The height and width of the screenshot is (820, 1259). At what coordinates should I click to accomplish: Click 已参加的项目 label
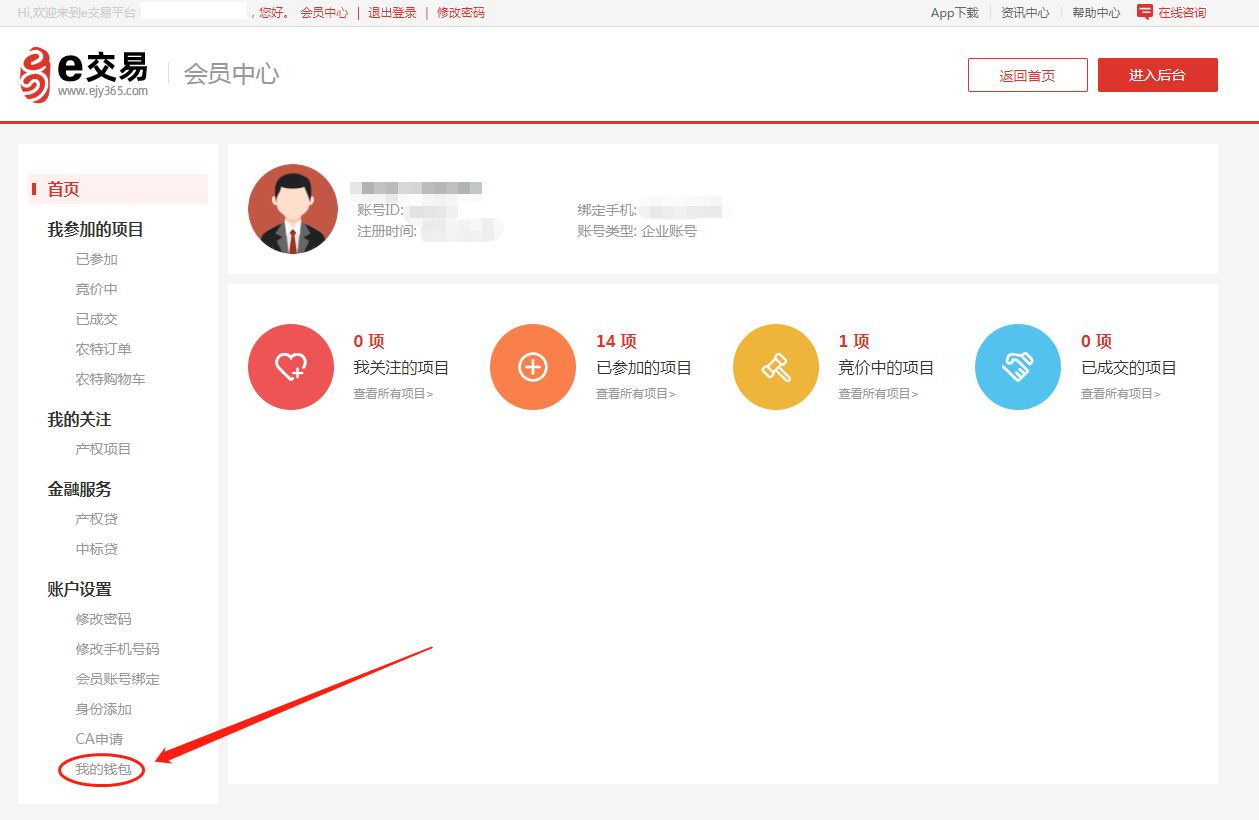pyautogui.click(x=644, y=368)
